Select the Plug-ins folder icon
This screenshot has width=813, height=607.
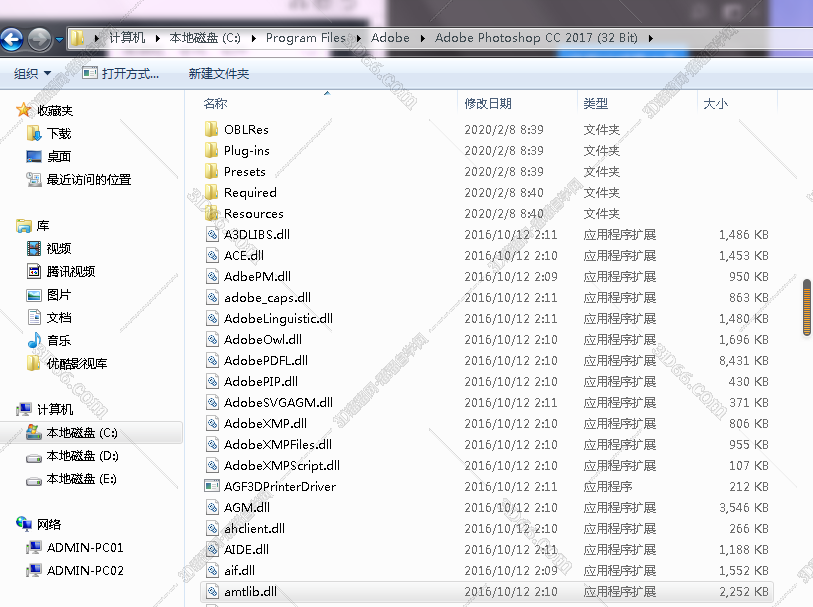click(212, 150)
